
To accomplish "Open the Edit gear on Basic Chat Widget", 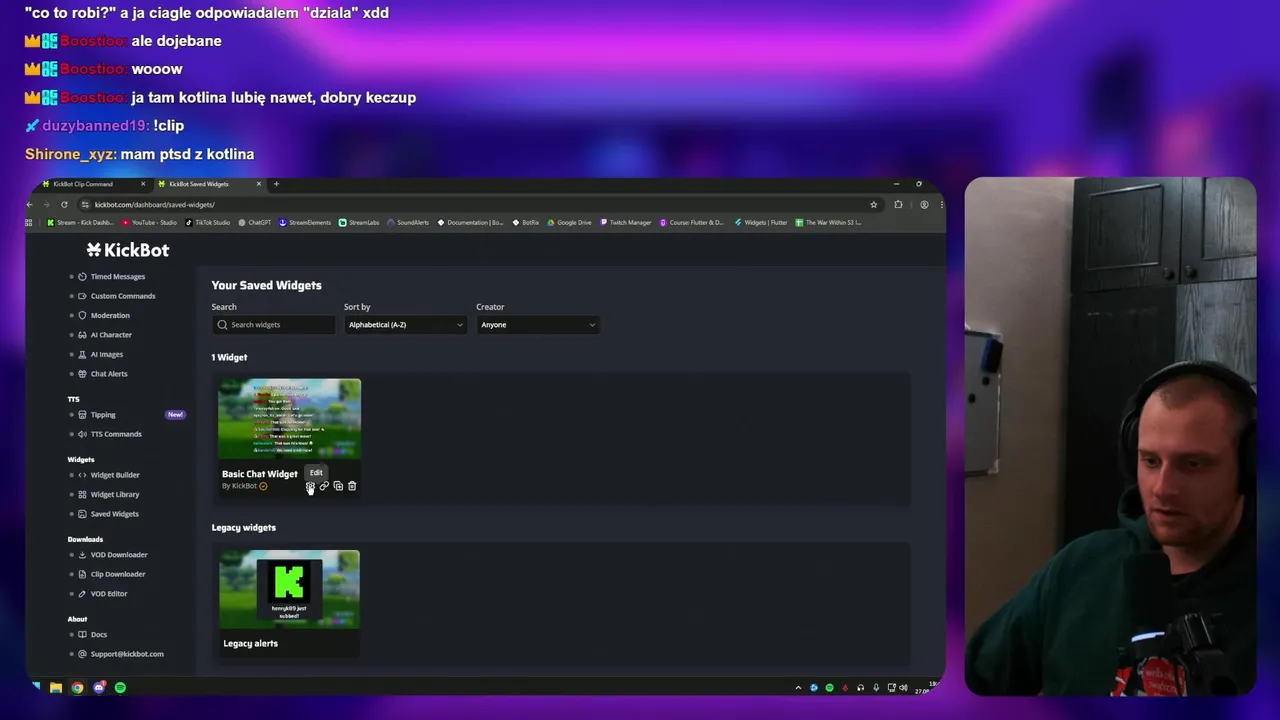I will (310, 486).
